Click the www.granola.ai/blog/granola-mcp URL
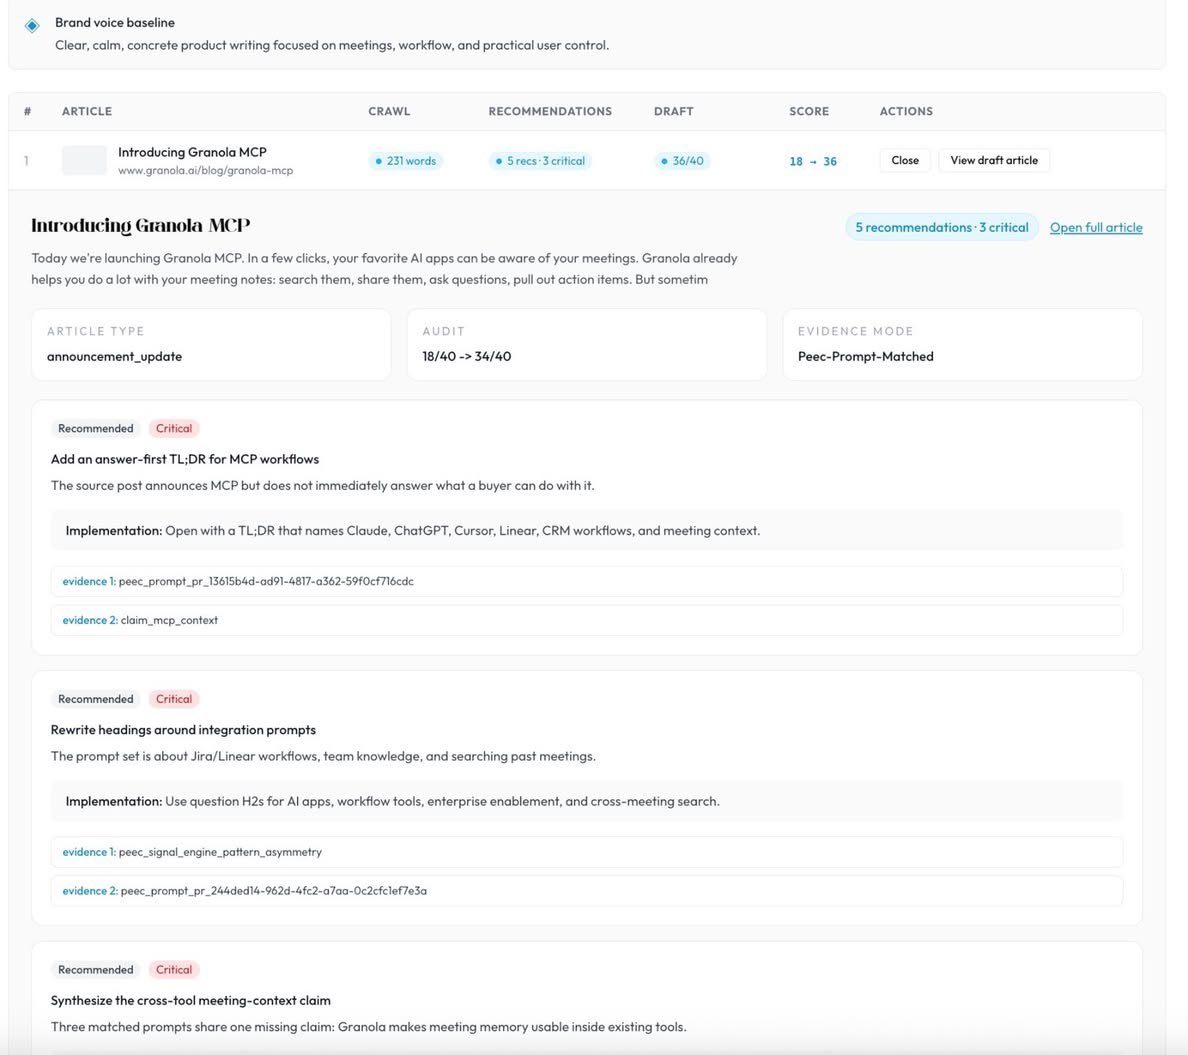 point(205,171)
